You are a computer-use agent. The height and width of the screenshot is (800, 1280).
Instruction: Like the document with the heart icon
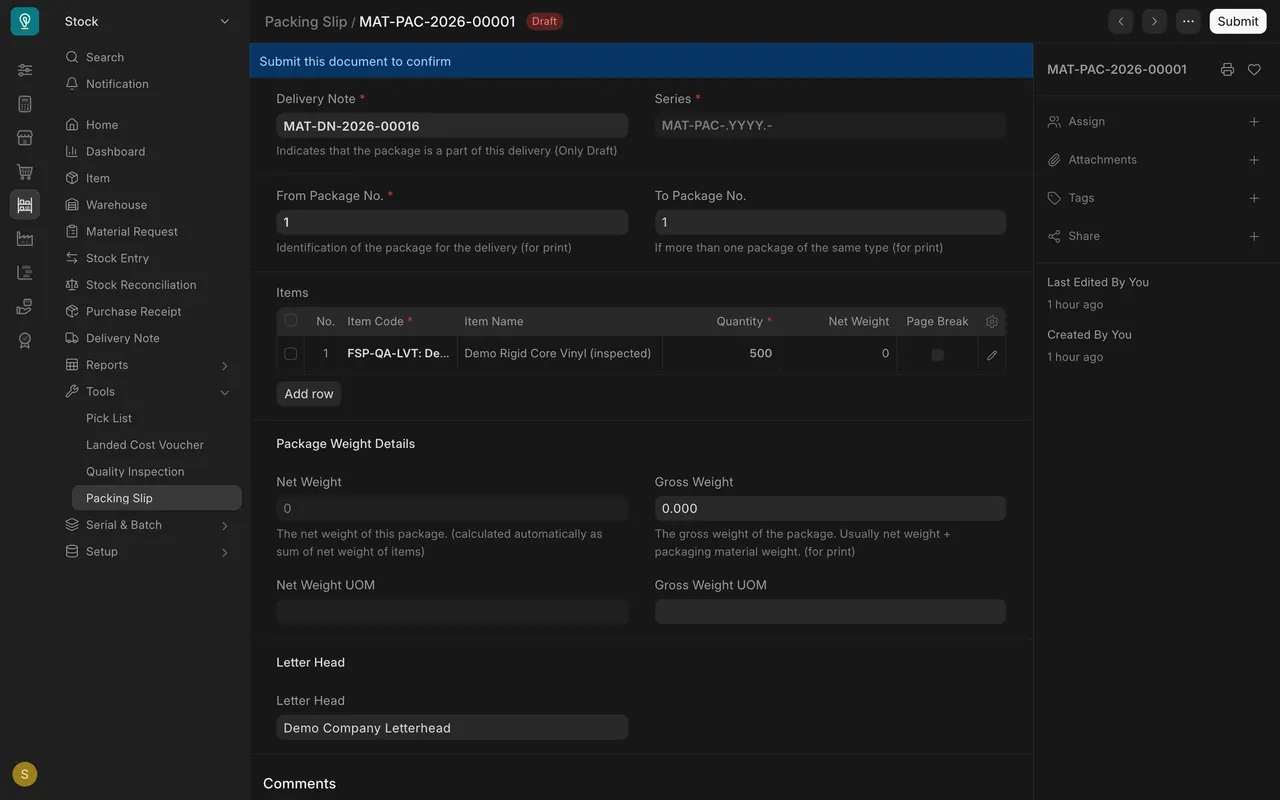(1254, 70)
